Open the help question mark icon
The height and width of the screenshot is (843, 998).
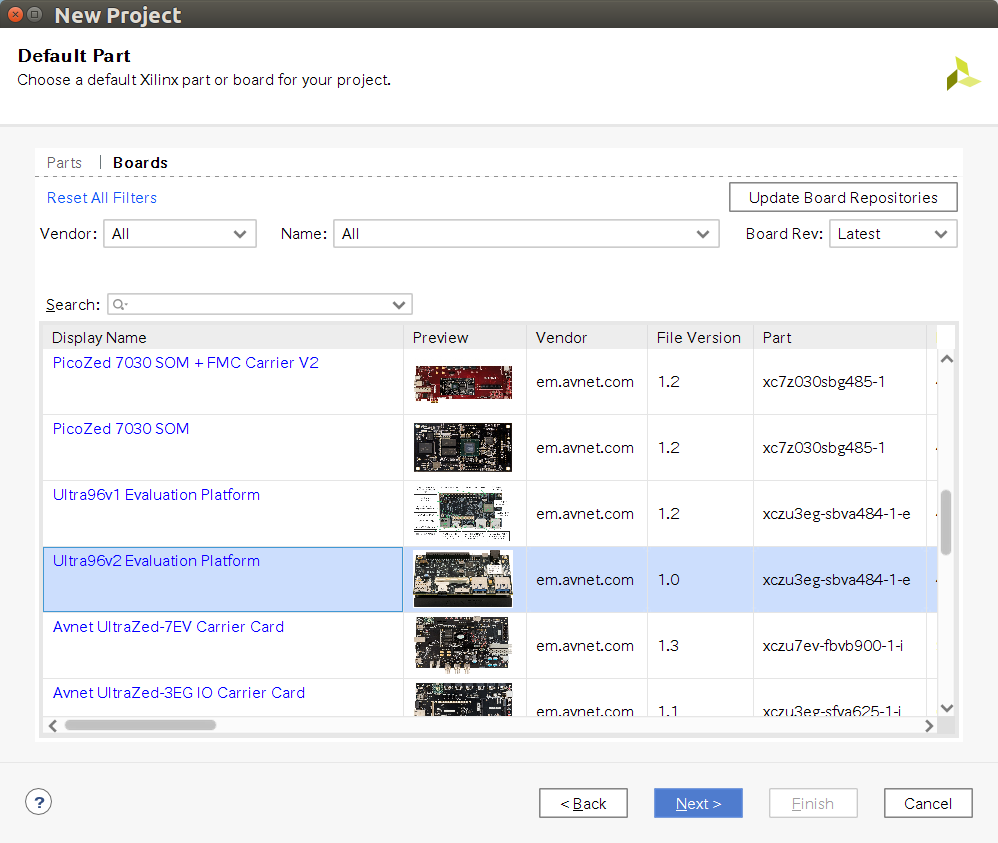coord(38,802)
